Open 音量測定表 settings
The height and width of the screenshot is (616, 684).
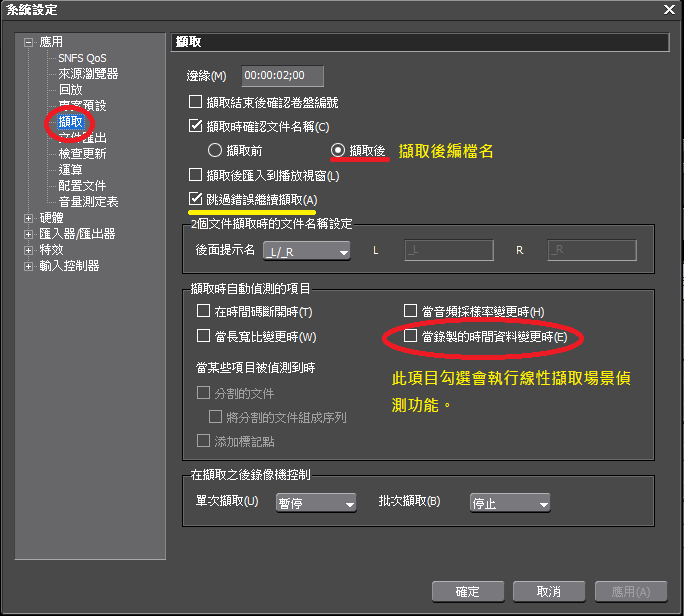pos(87,202)
